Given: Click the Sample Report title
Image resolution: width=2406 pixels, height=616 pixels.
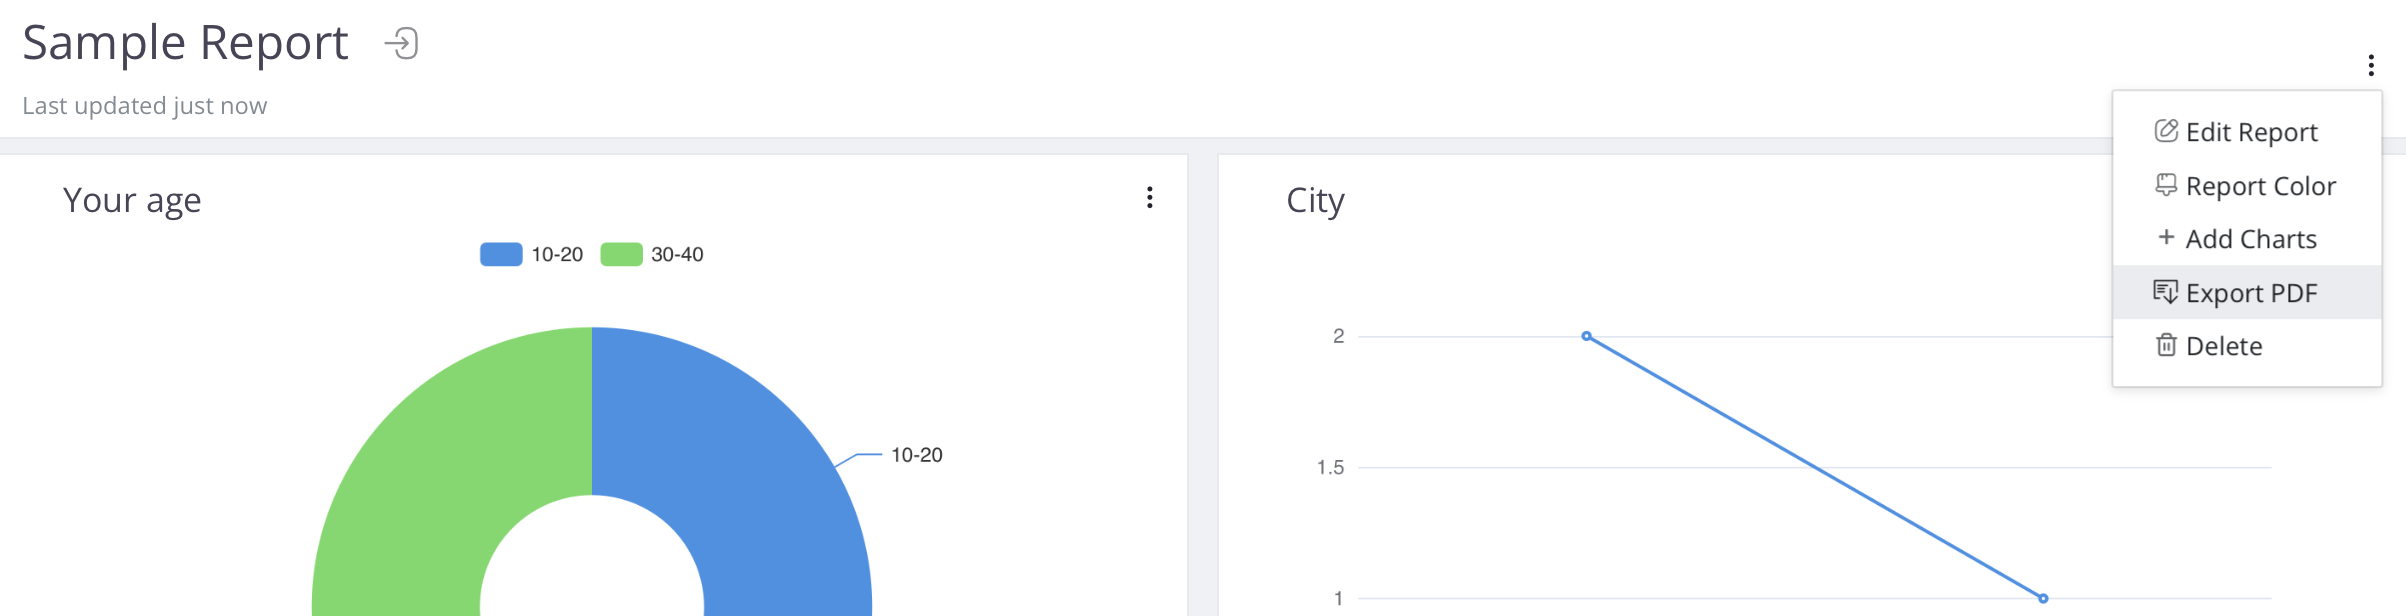Looking at the screenshot, I should [185, 44].
